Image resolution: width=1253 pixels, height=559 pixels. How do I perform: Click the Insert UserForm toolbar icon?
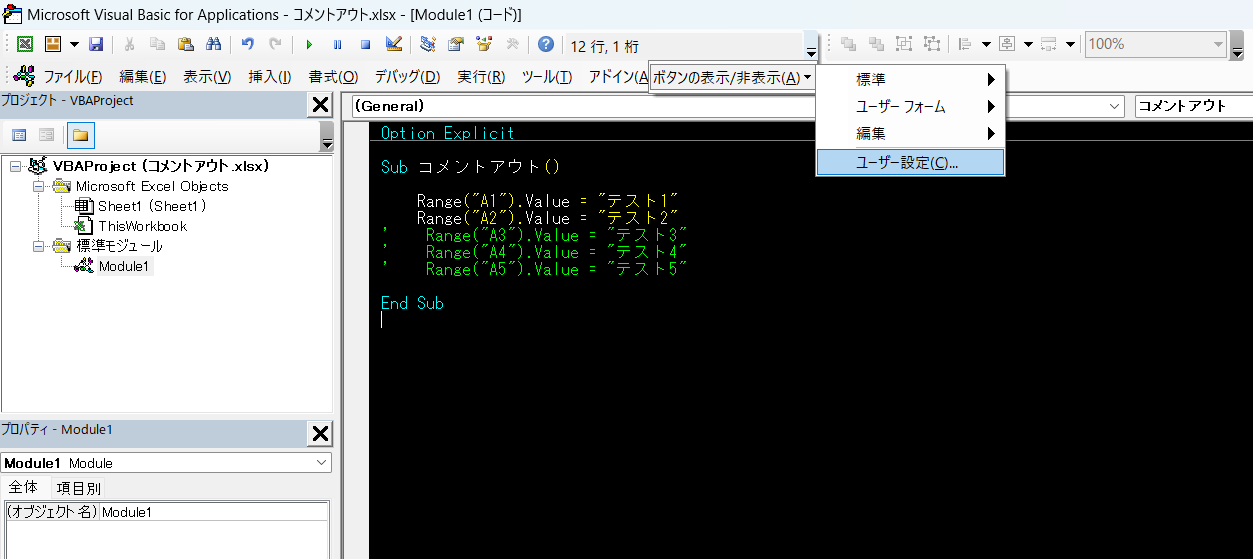[x=52, y=44]
